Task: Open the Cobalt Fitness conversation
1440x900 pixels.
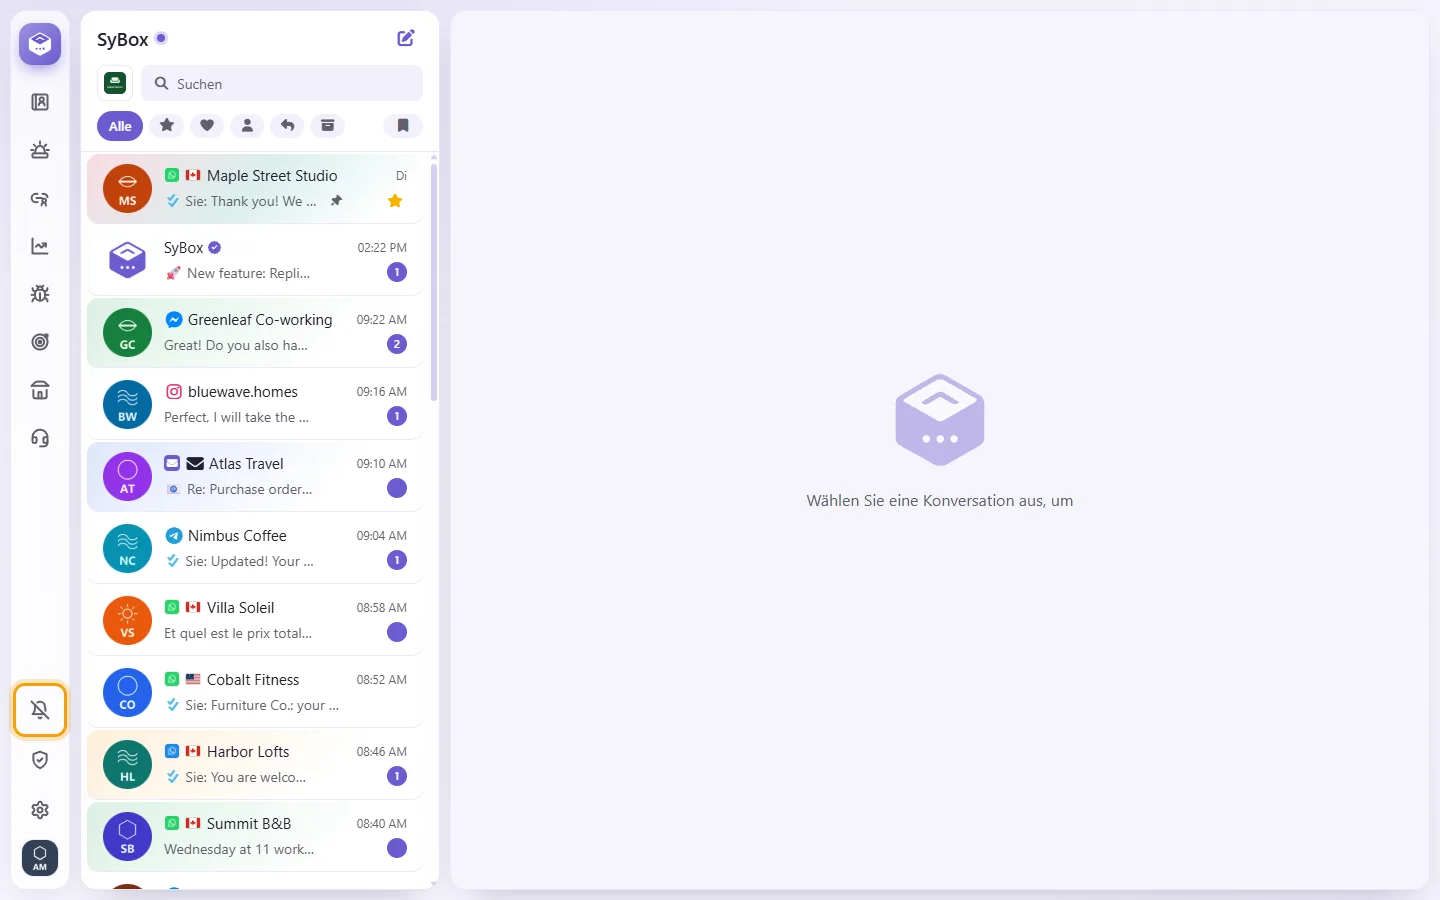Action: (x=255, y=692)
